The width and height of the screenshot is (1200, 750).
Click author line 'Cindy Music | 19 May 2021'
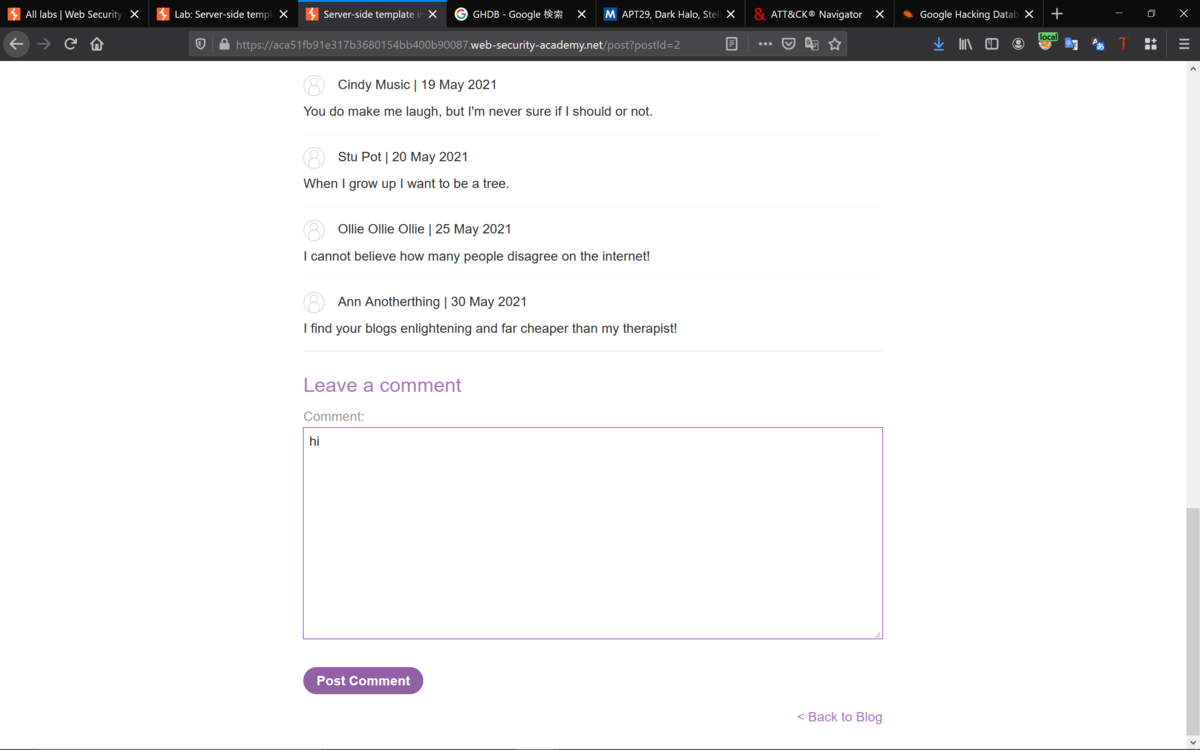417,85
